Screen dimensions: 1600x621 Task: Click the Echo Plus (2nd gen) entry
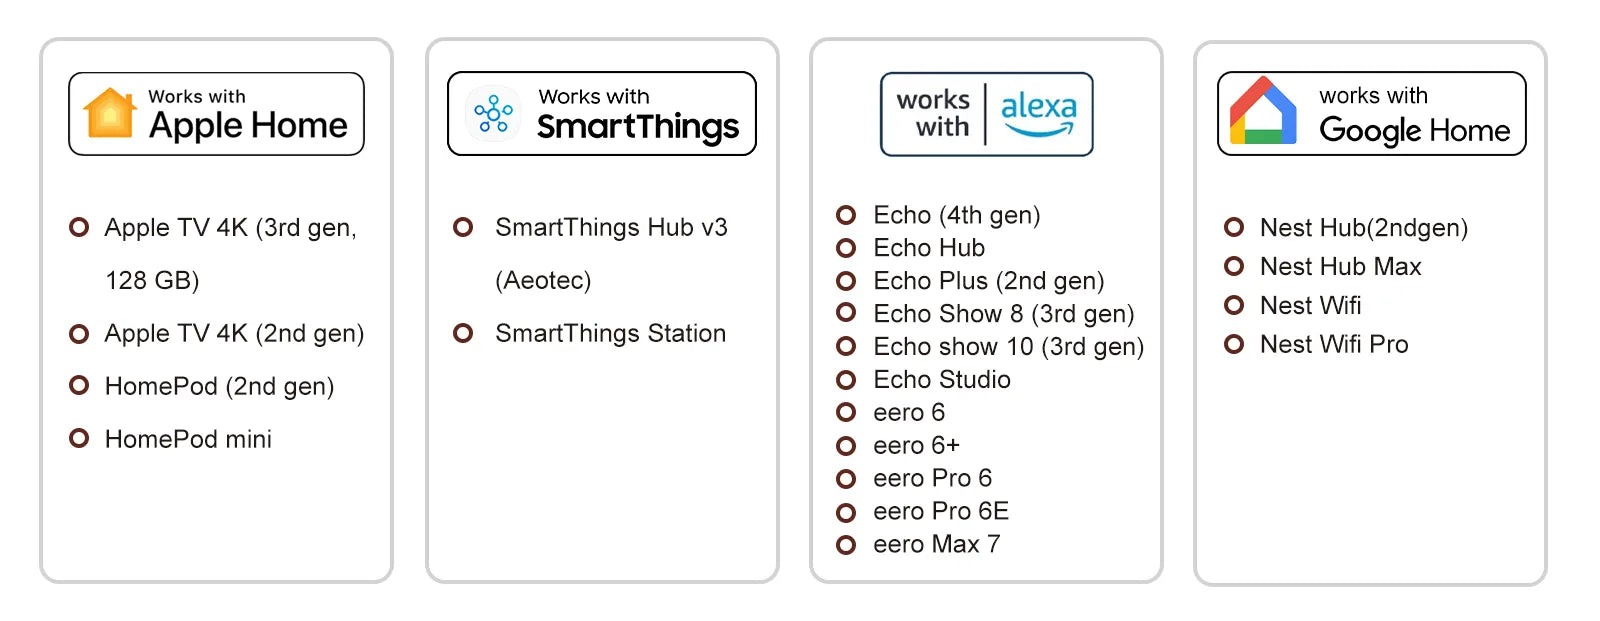click(x=988, y=281)
